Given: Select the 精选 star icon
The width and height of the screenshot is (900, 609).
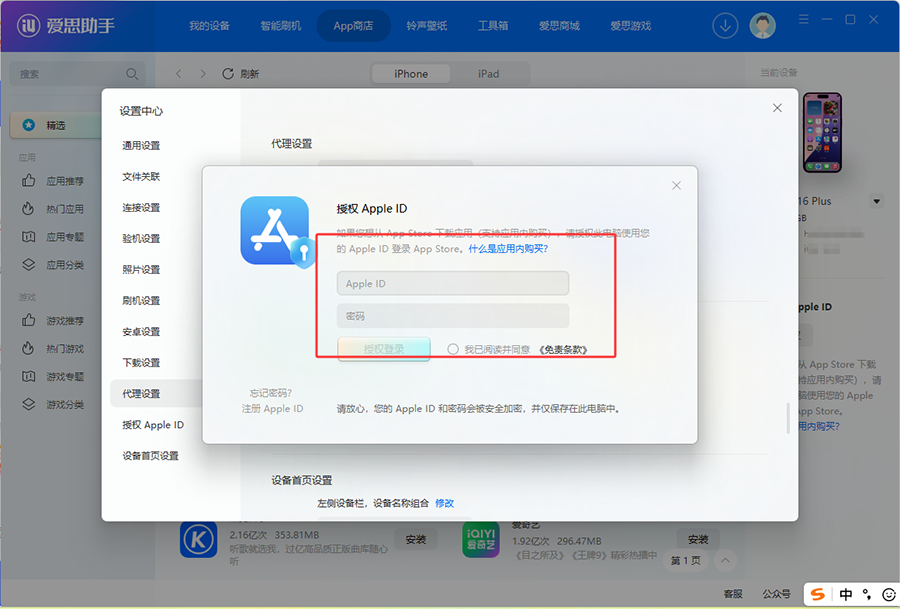Looking at the screenshot, I should (29, 125).
